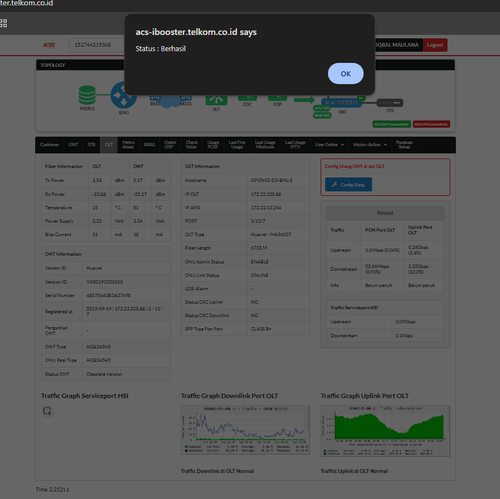Screen dimensions: 500x499
Task: Click the grid icon in the browser toolbar
Action: [3, 23]
